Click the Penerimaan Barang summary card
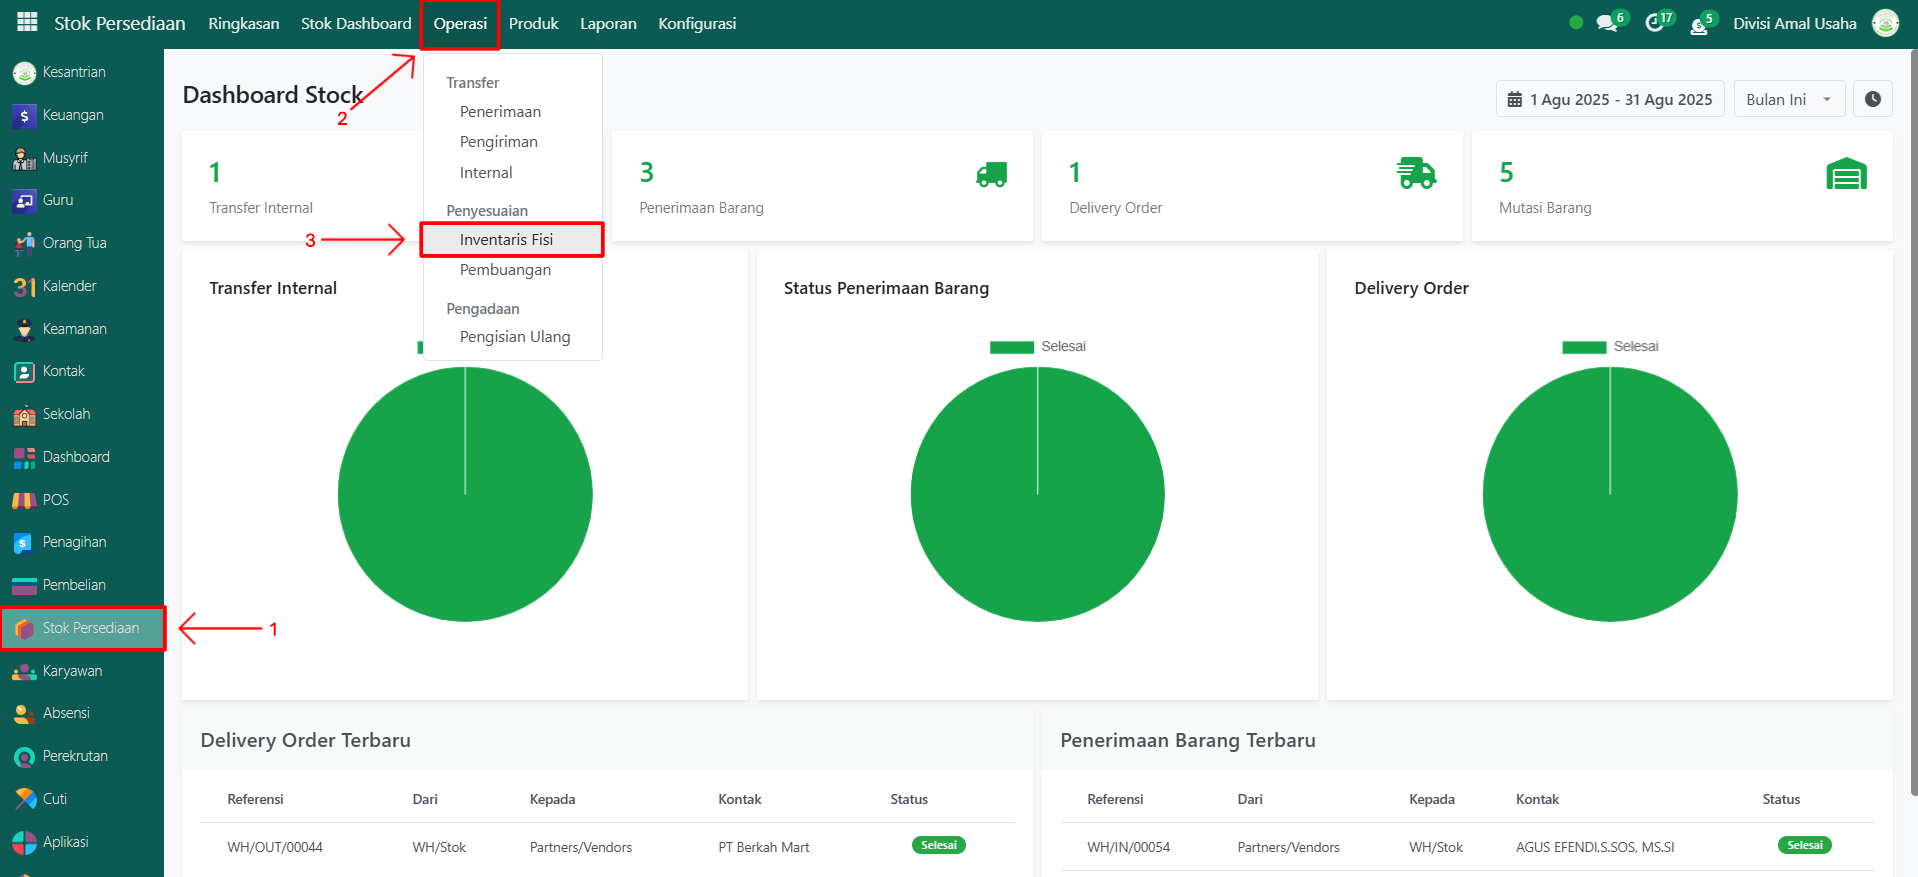This screenshot has width=1918, height=877. pyautogui.click(x=821, y=187)
